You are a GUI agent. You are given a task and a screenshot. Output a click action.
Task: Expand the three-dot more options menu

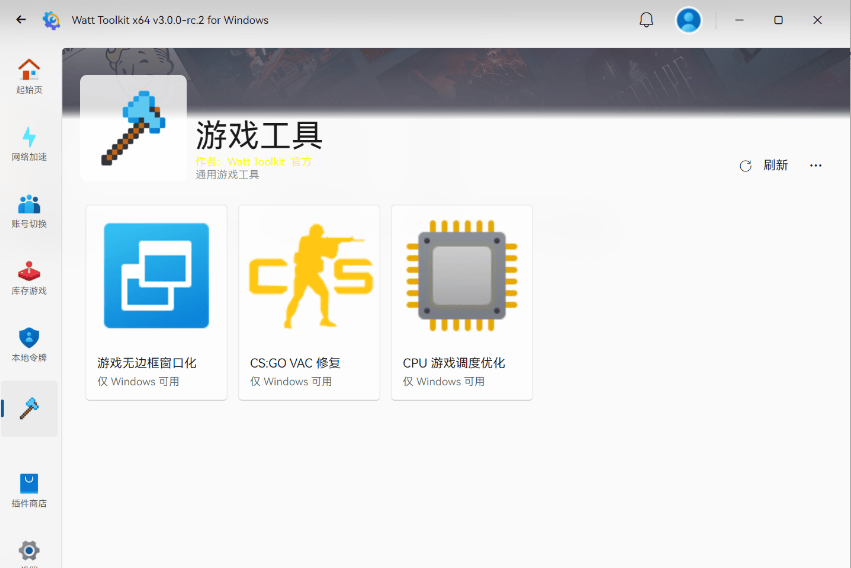[816, 166]
